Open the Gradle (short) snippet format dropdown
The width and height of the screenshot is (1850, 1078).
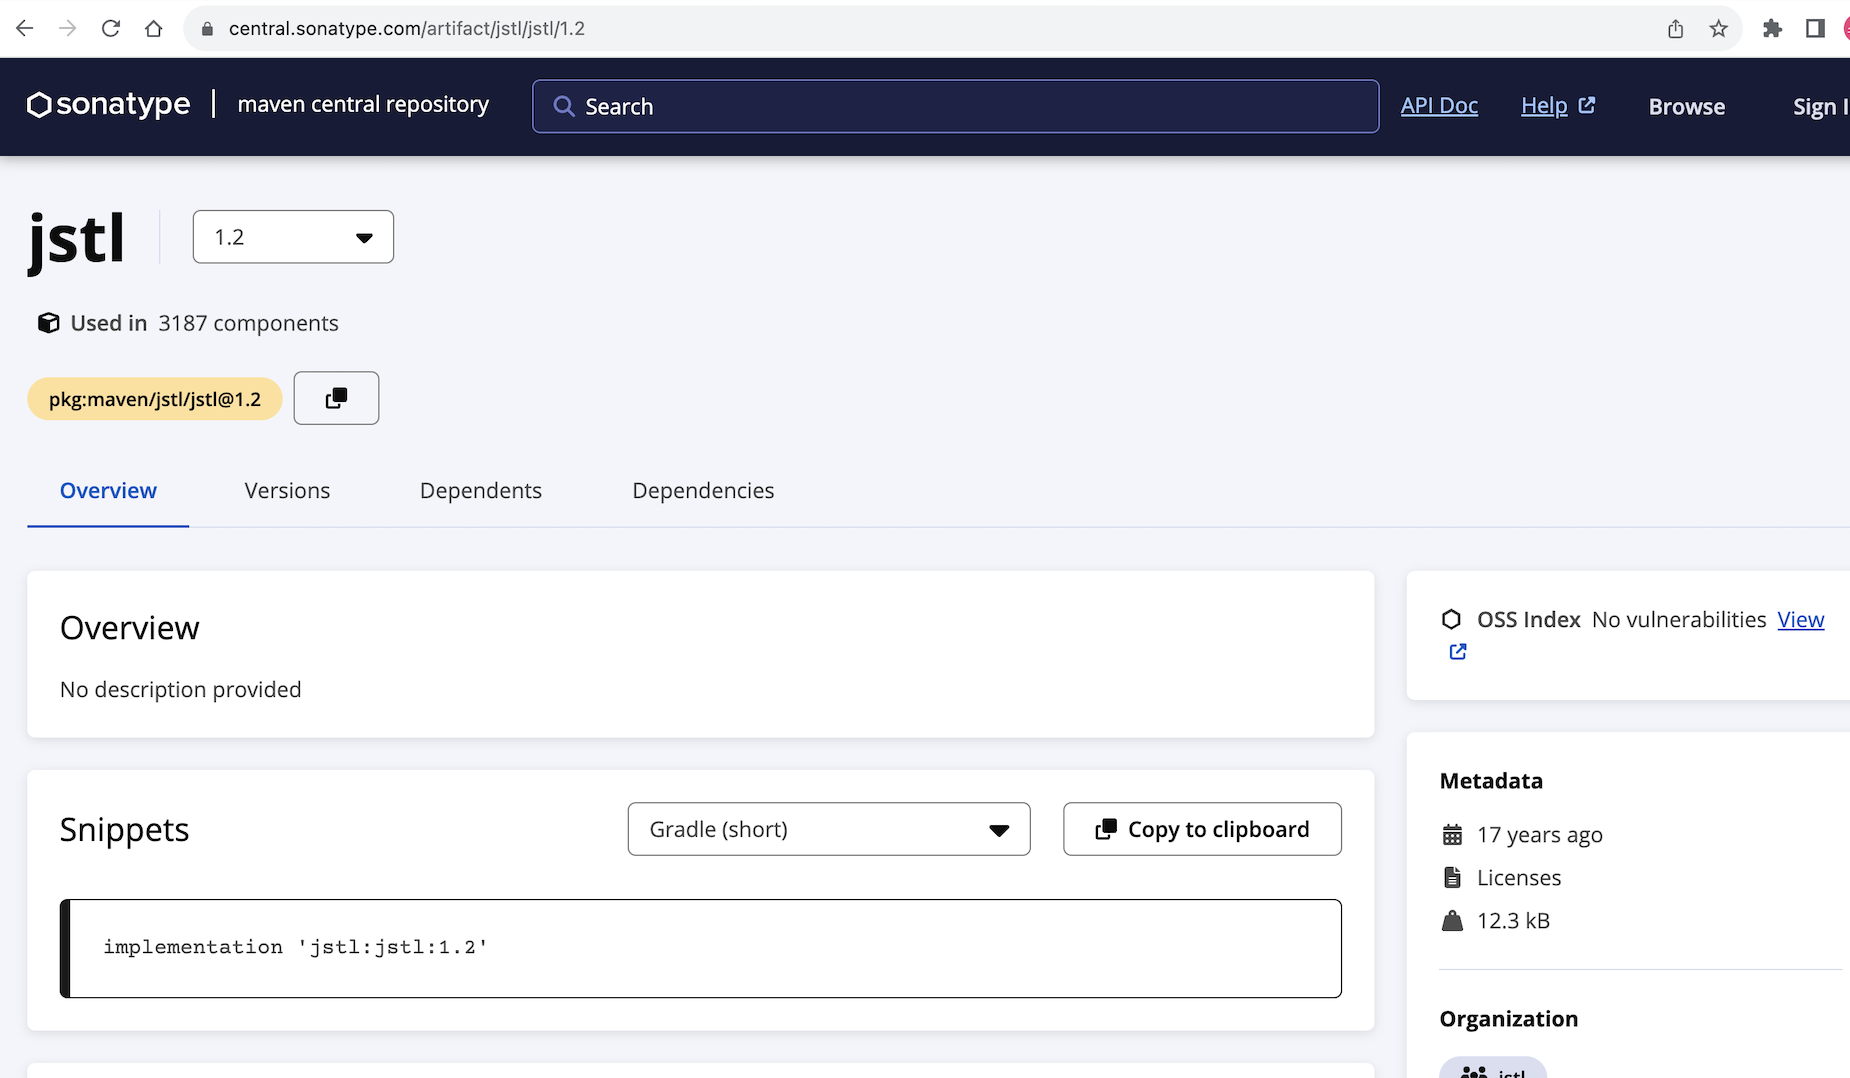(829, 829)
